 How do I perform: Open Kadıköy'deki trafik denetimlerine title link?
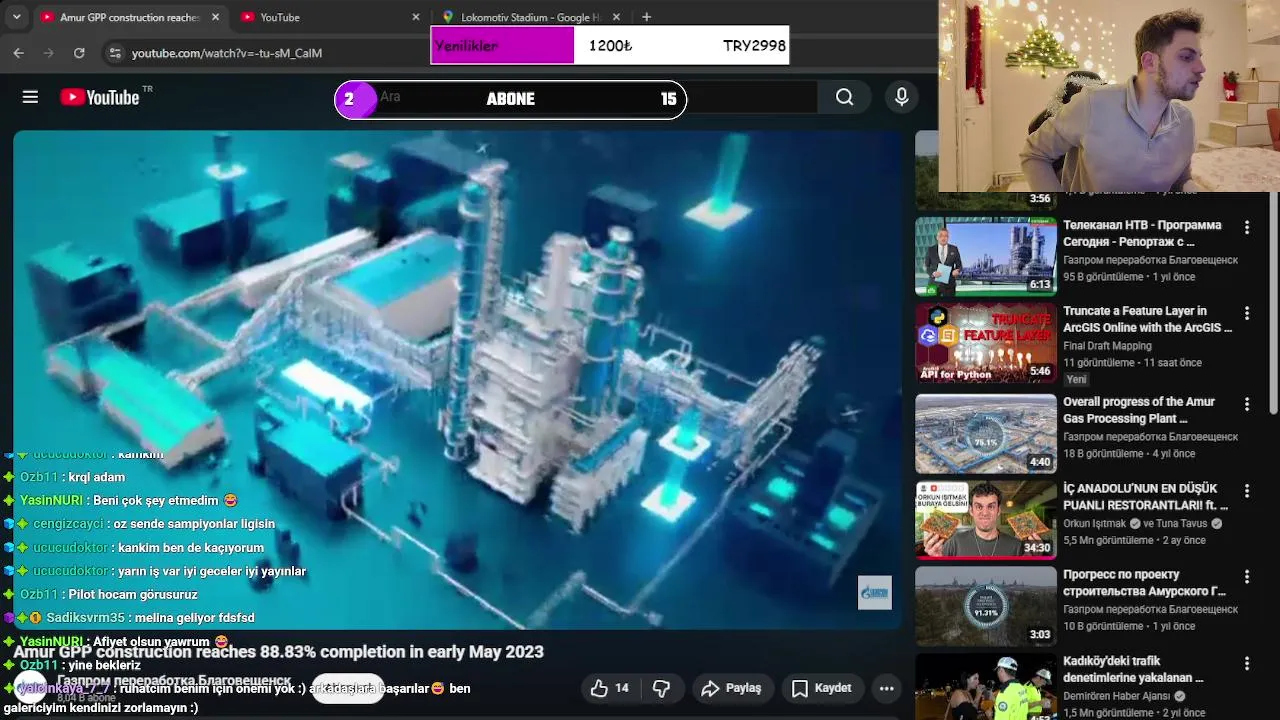(x=1133, y=670)
